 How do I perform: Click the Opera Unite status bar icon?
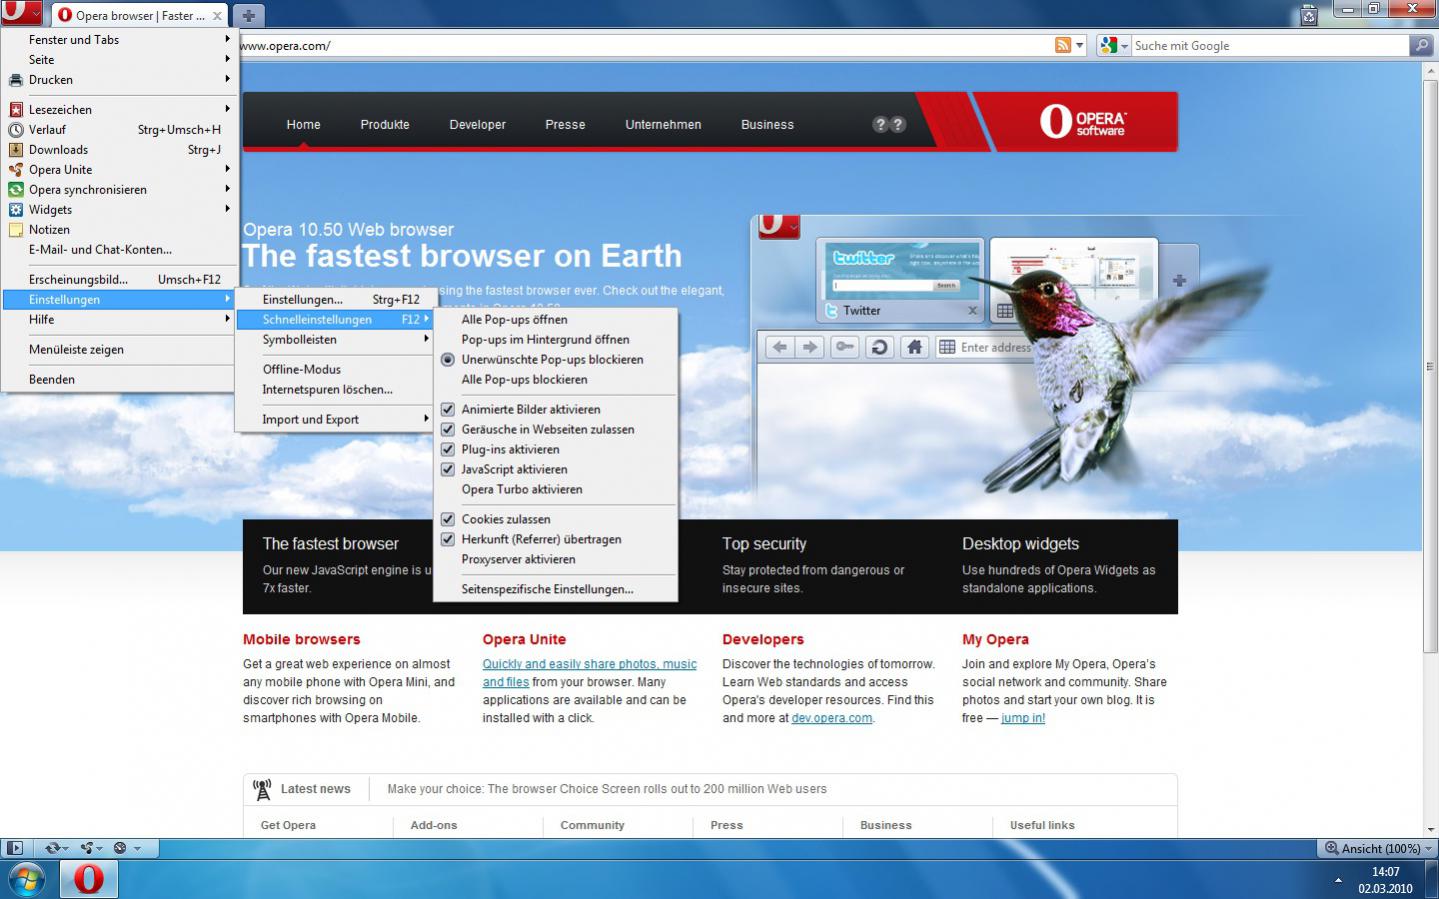click(88, 848)
